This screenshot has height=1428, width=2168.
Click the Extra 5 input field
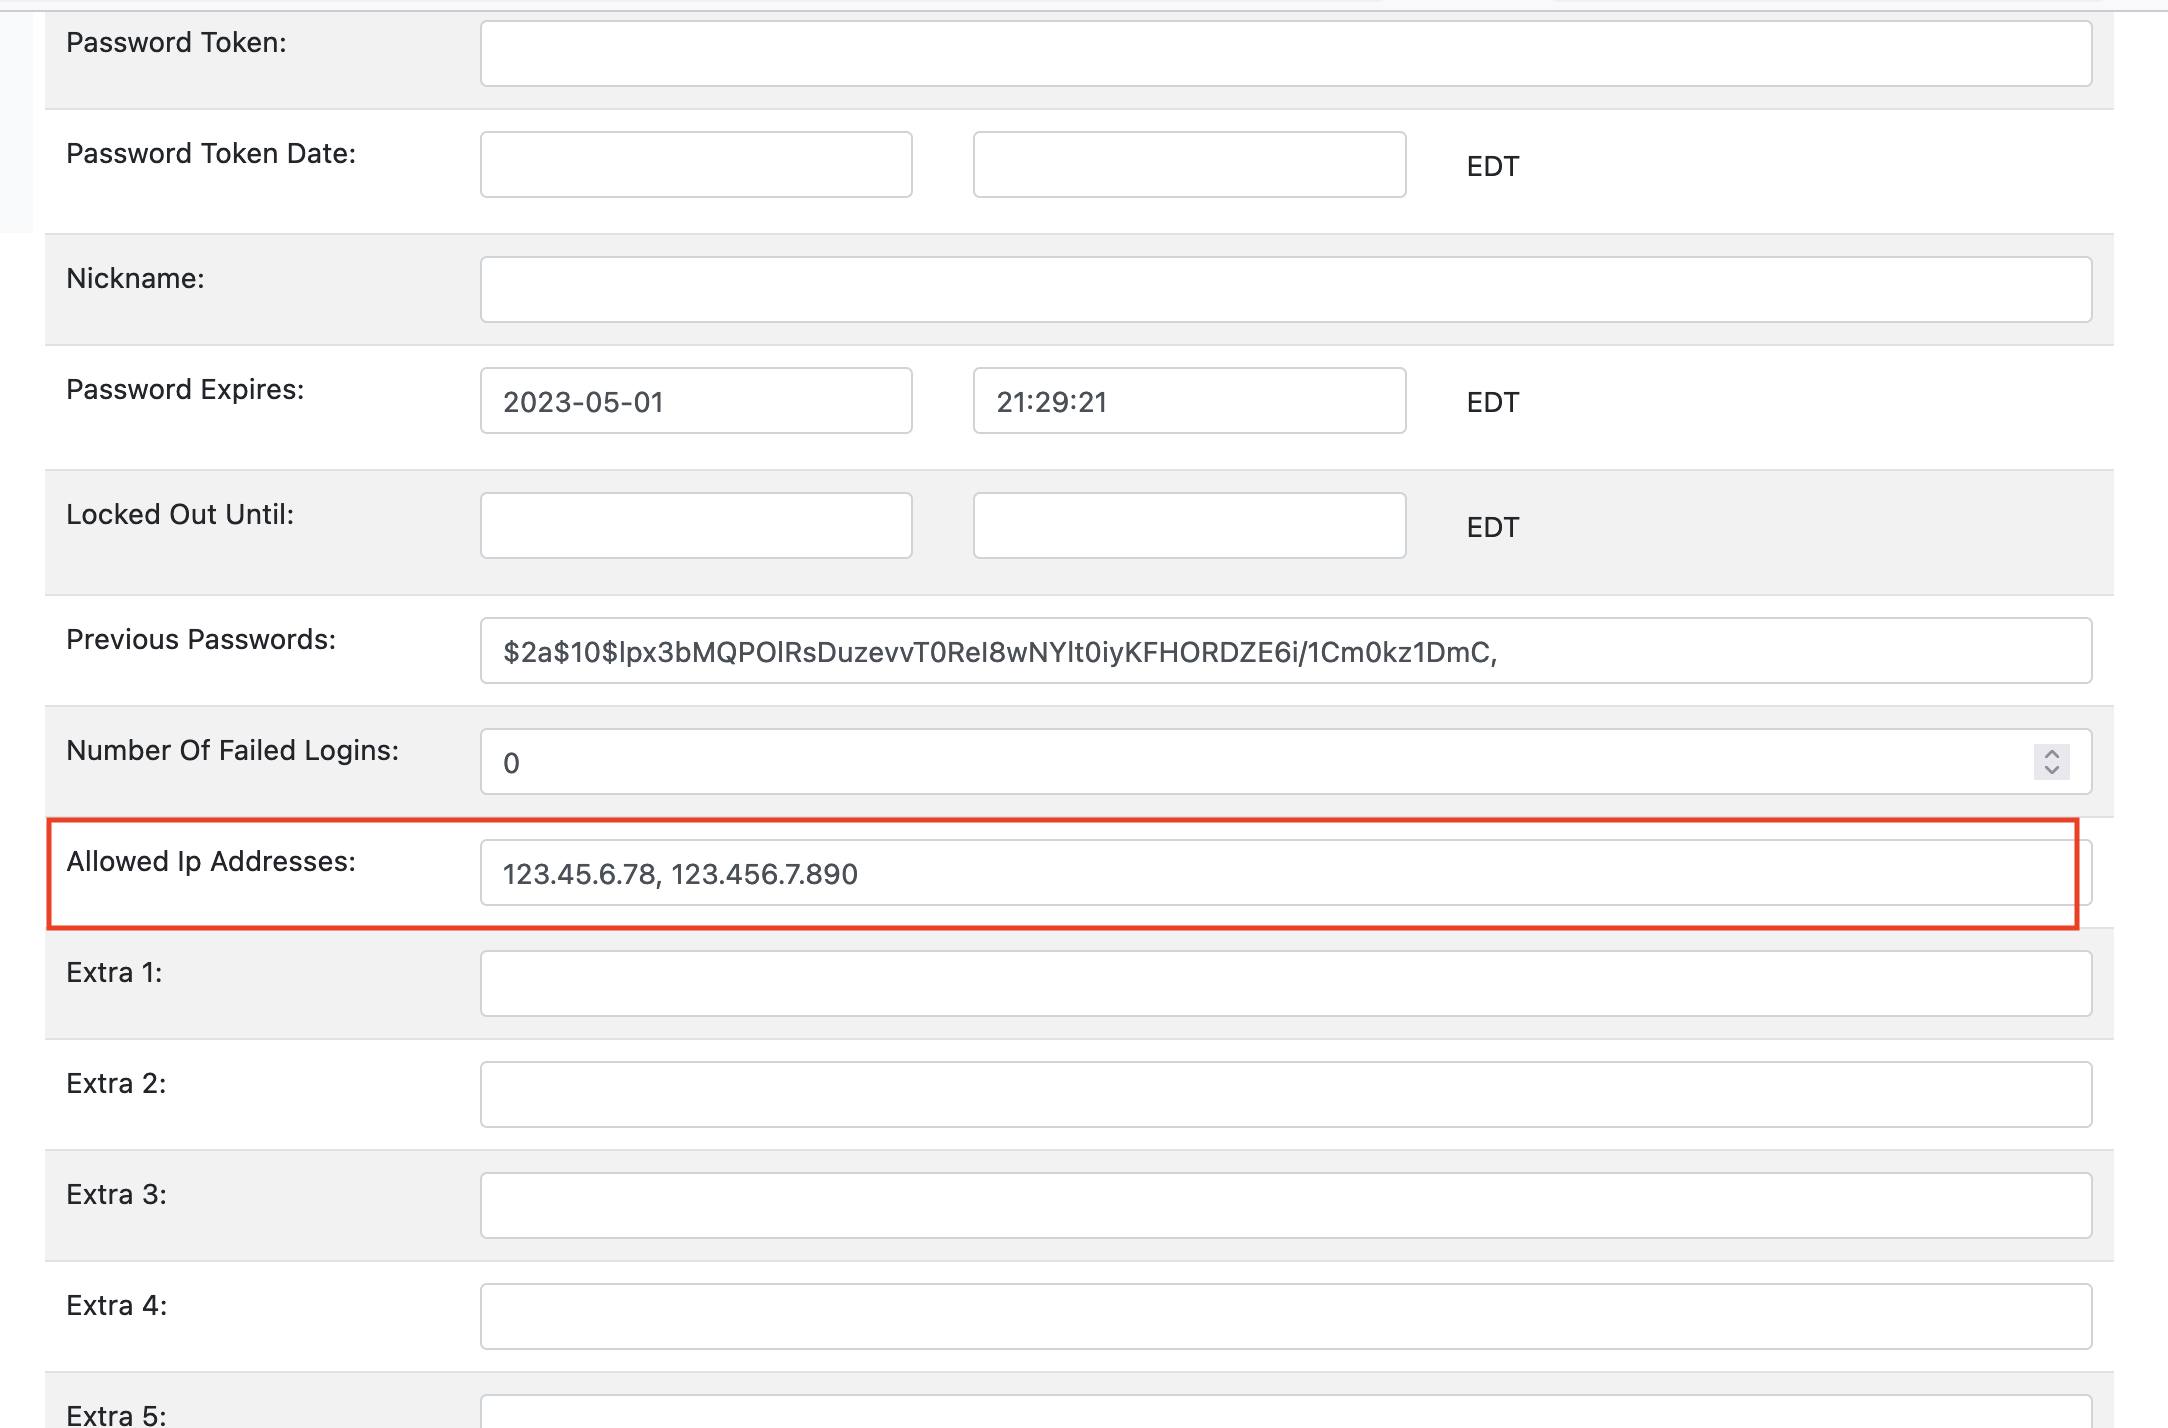(x=1286, y=1412)
